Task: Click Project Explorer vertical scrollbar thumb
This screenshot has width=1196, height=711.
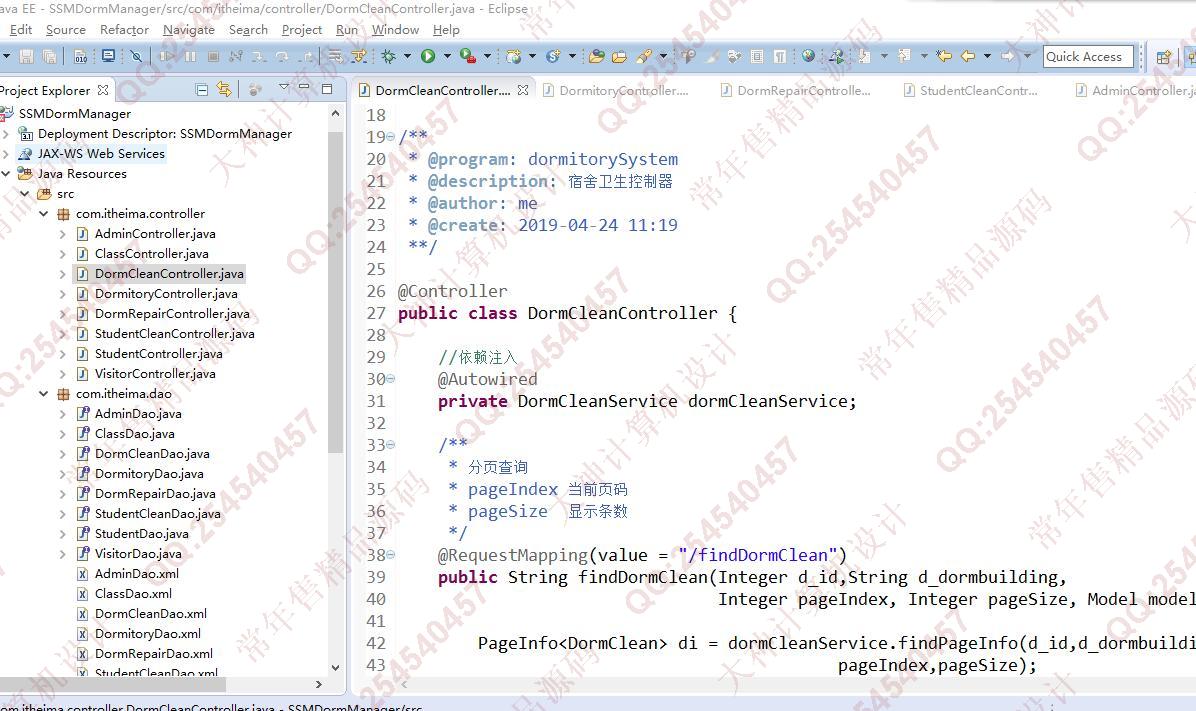Action: point(336,292)
